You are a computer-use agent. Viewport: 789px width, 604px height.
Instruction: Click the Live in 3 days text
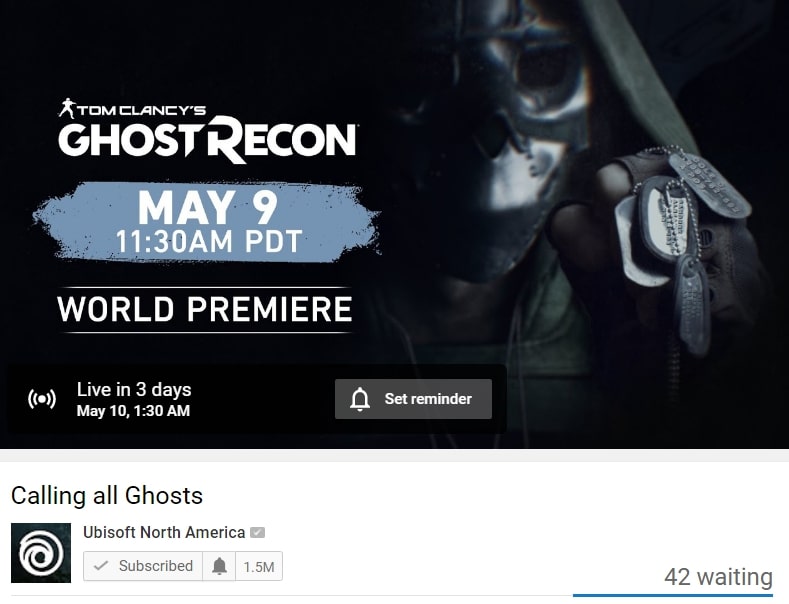coord(134,390)
